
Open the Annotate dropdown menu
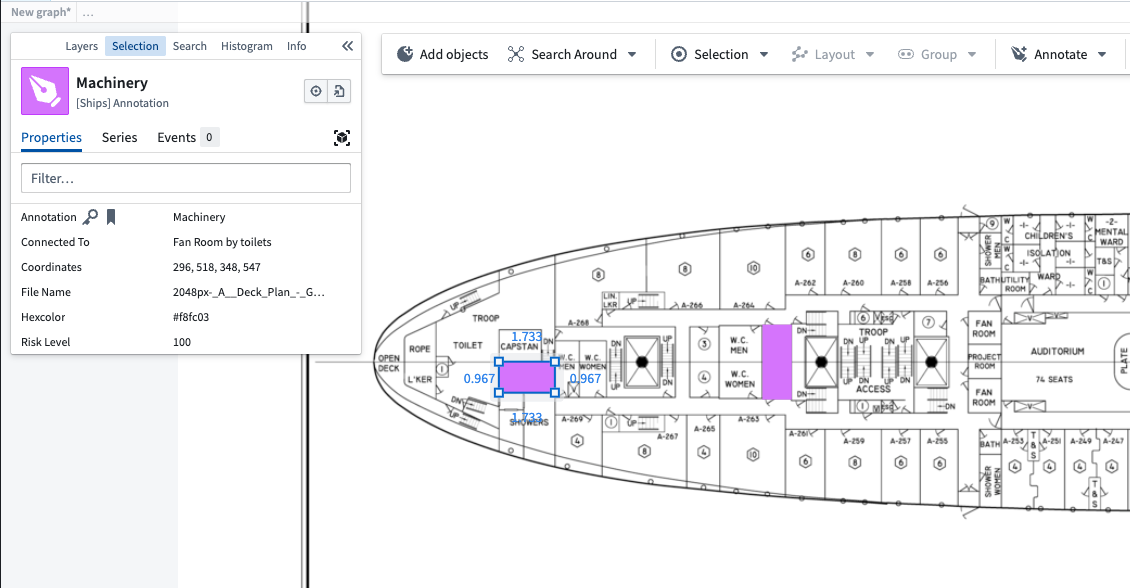click(x=1059, y=54)
